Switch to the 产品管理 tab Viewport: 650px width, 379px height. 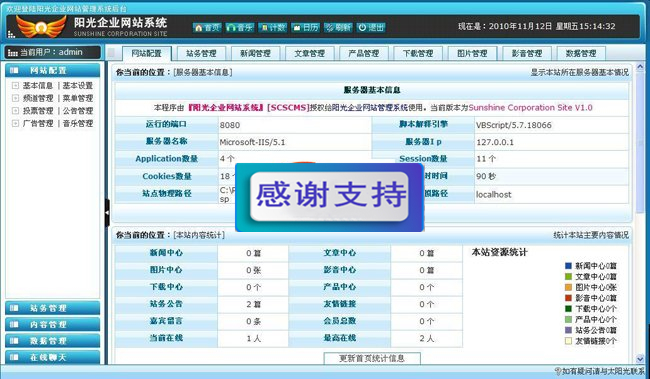(x=364, y=53)
